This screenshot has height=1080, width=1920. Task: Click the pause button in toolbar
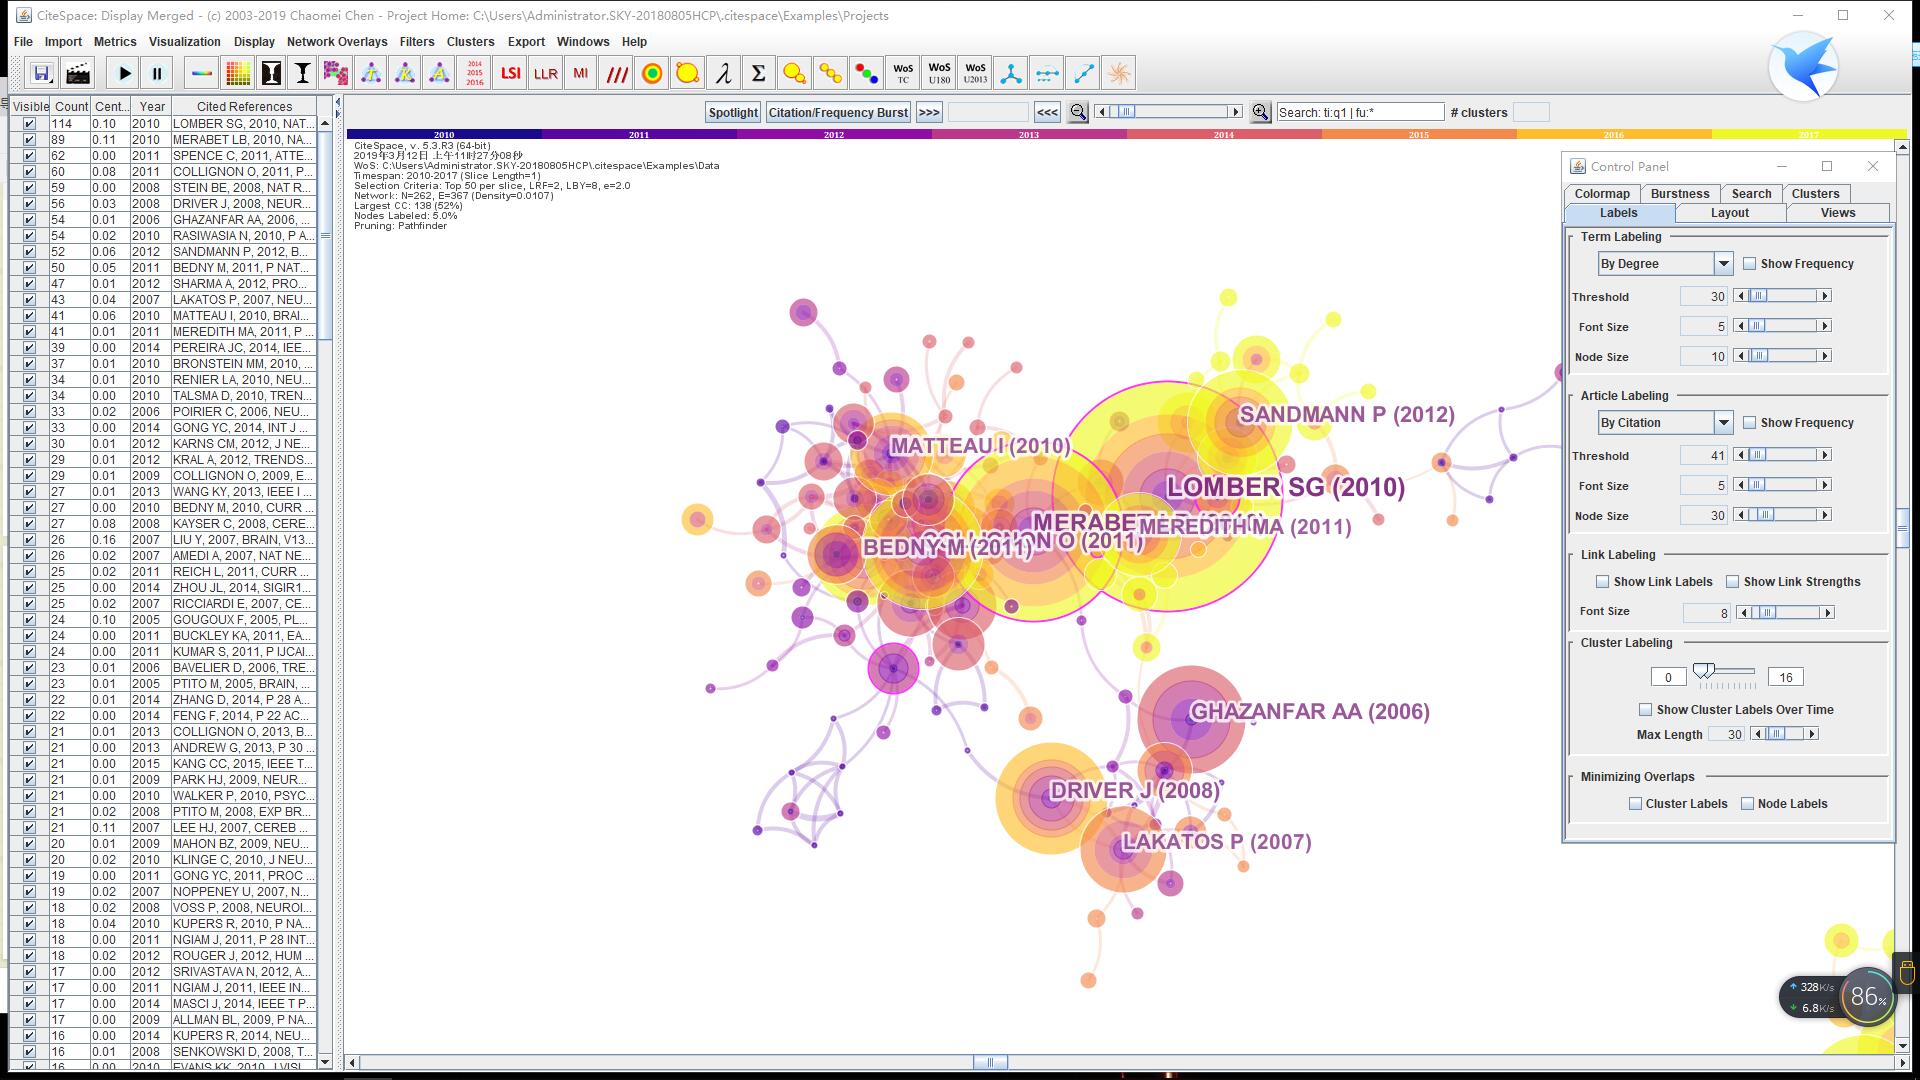(157, 73)
